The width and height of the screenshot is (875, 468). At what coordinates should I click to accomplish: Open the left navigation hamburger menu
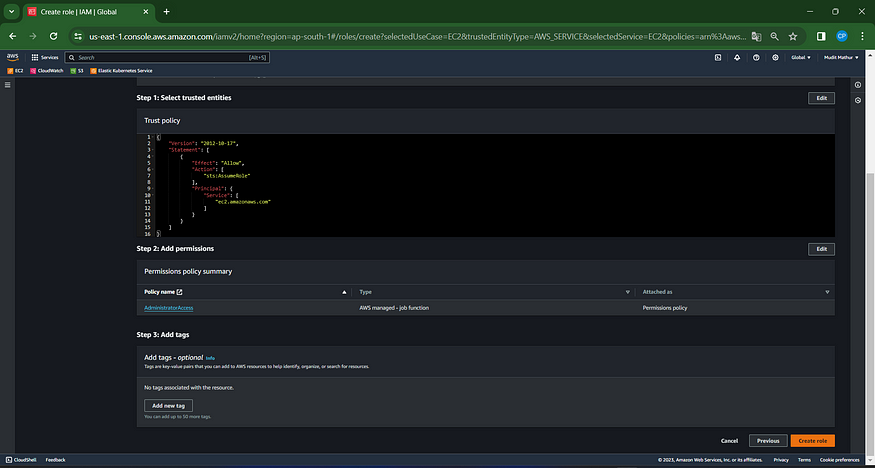pos(8,85)
